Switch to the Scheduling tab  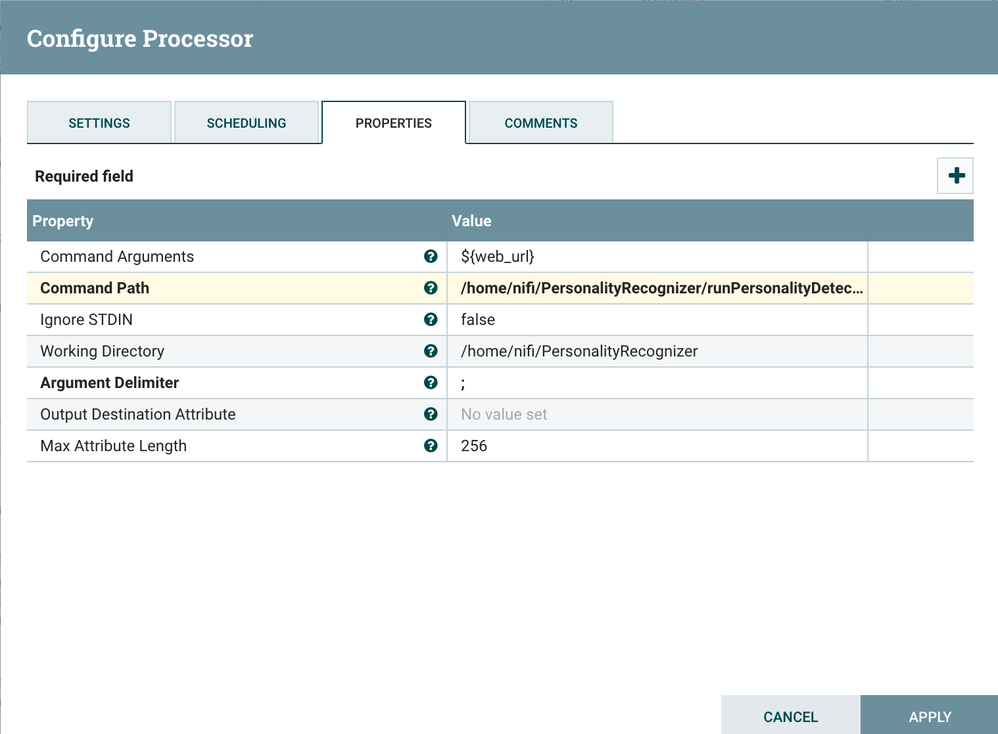[x=246, y=123]
